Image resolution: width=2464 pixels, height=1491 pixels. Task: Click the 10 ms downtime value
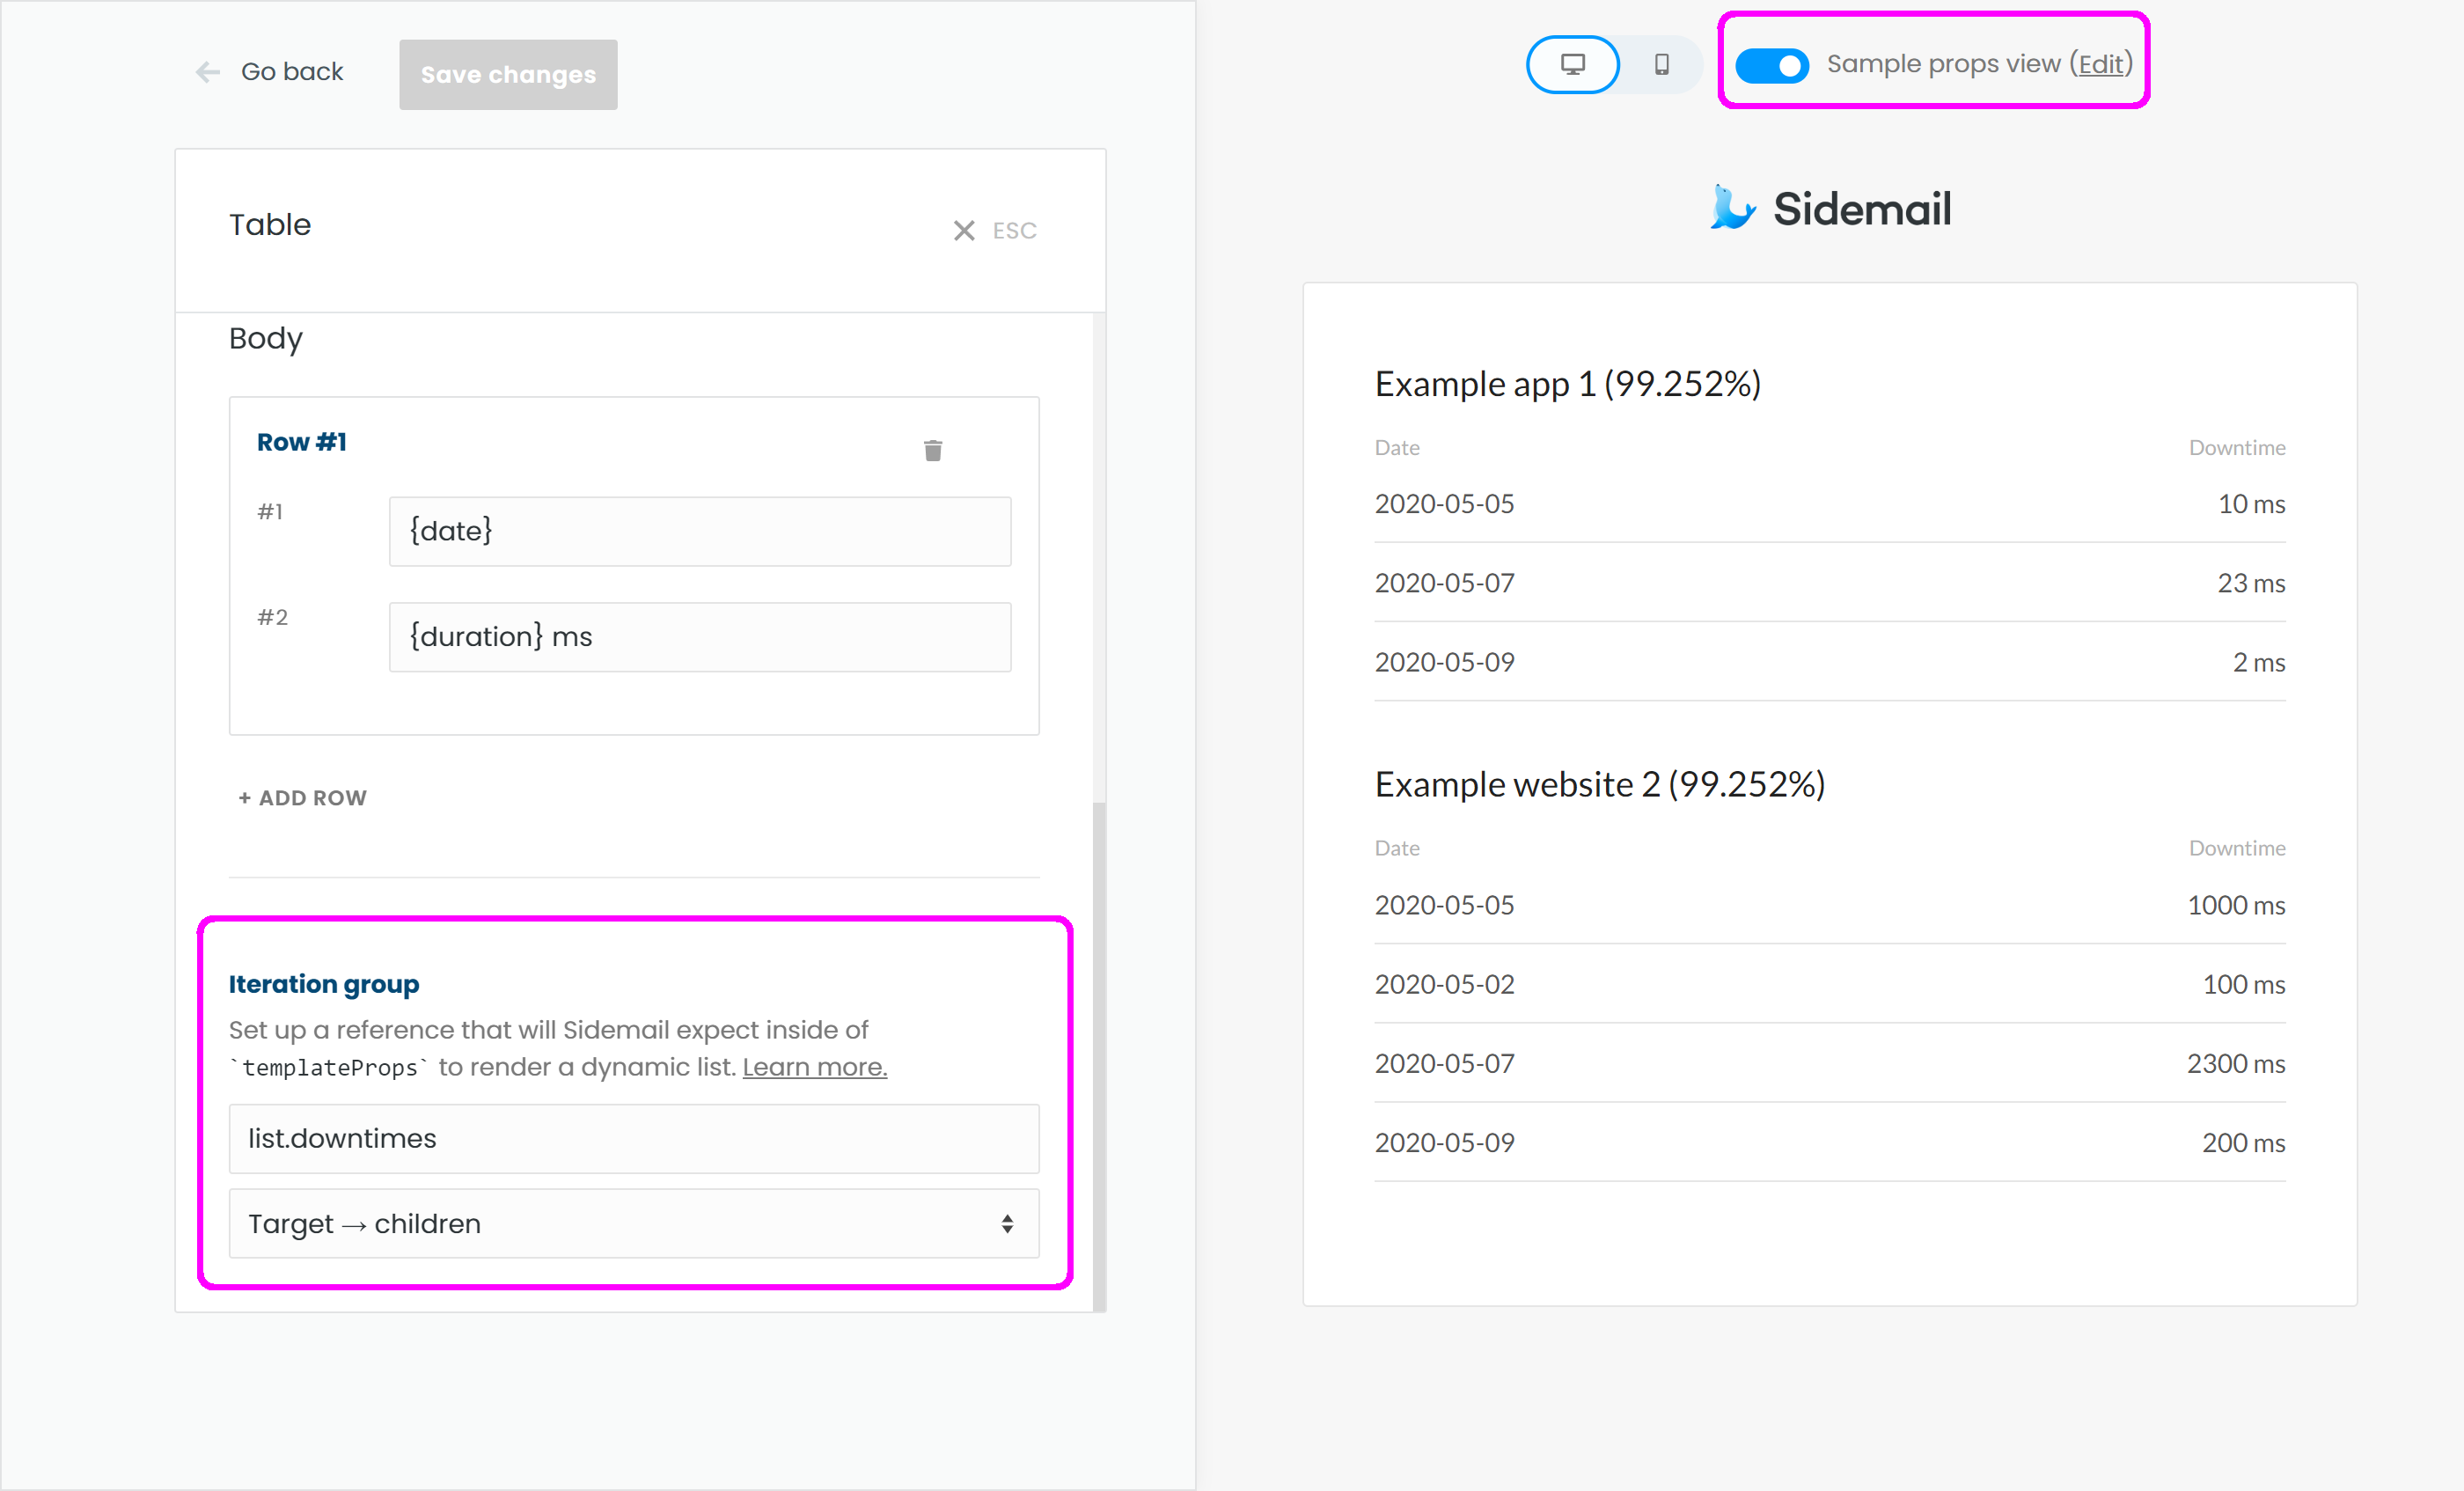click(2252, 504)
